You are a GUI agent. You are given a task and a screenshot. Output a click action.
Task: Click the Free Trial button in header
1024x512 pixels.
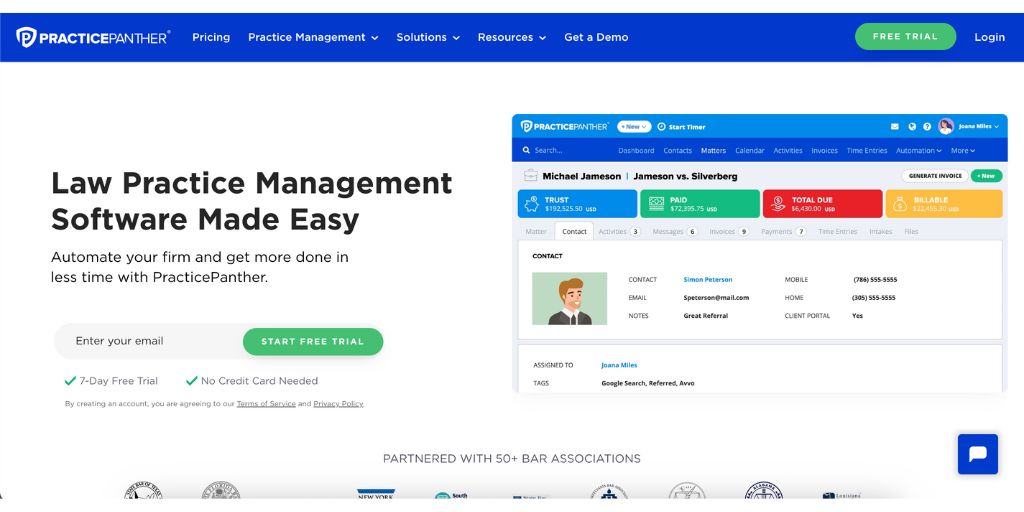point(905,37)
